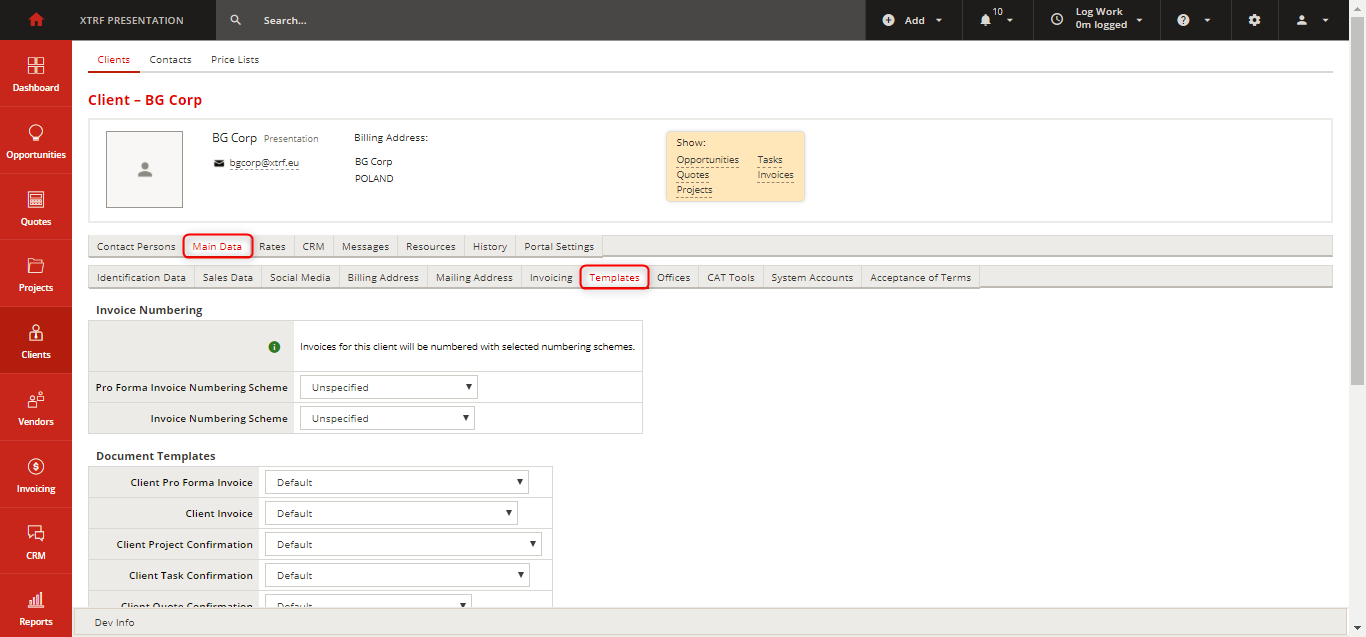Expand Pro Forma Invoice Numbering Scheme dropdown
1366x637 pixels.
click(389, 387)
